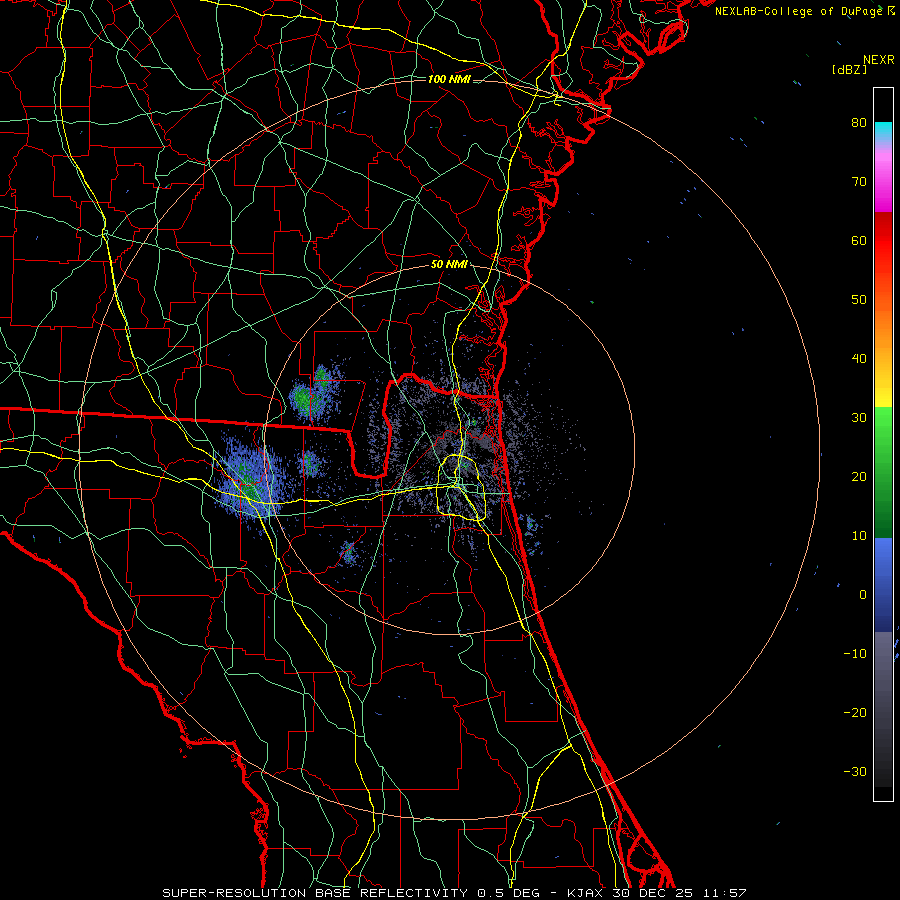Viewport: 900px width, 900px height.
Task: Click the -10 value on the dBZ scale
Action: (x=855, y=654)
